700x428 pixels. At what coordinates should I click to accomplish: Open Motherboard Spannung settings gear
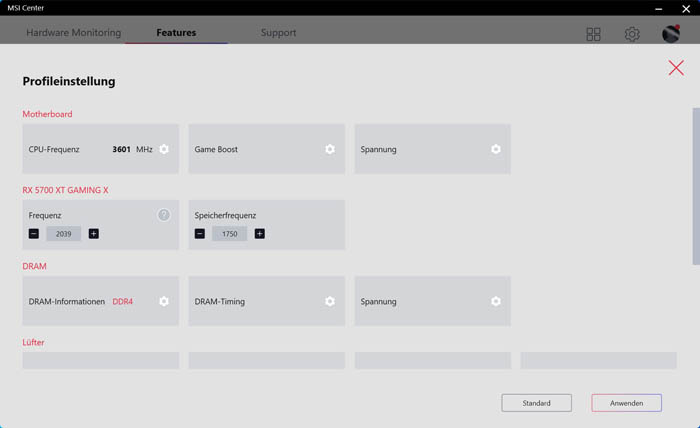click(x=496, y=149)
